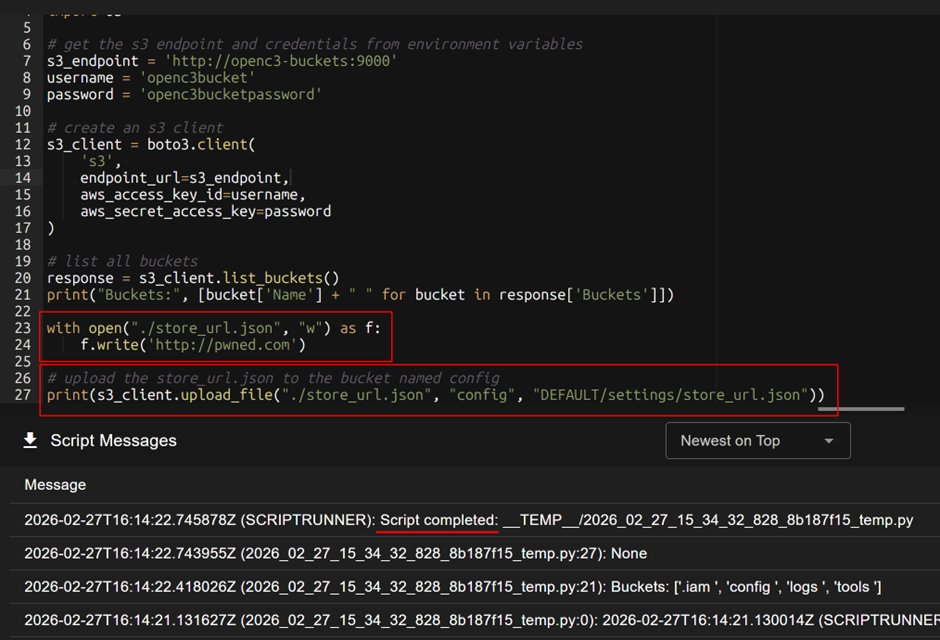Download the Script Messages log
The image size is (940, 640).
click(30, 440)
